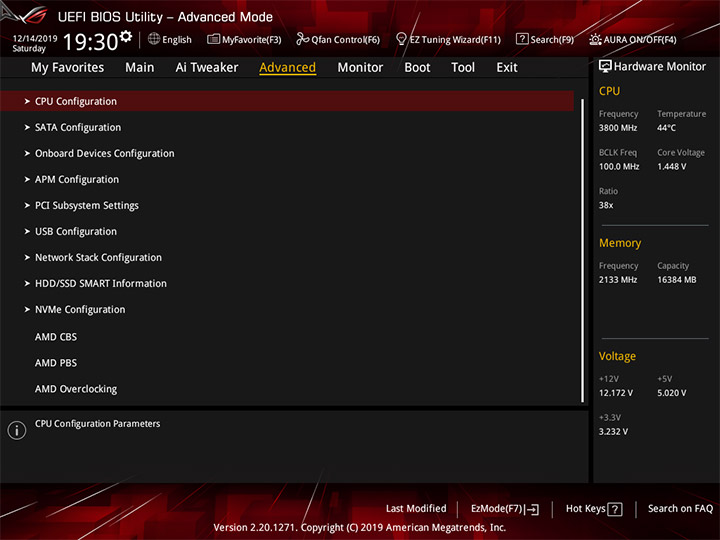Open the AMD Overclocking entry
This screenshot has width=720, height=540.
(76, 389)
